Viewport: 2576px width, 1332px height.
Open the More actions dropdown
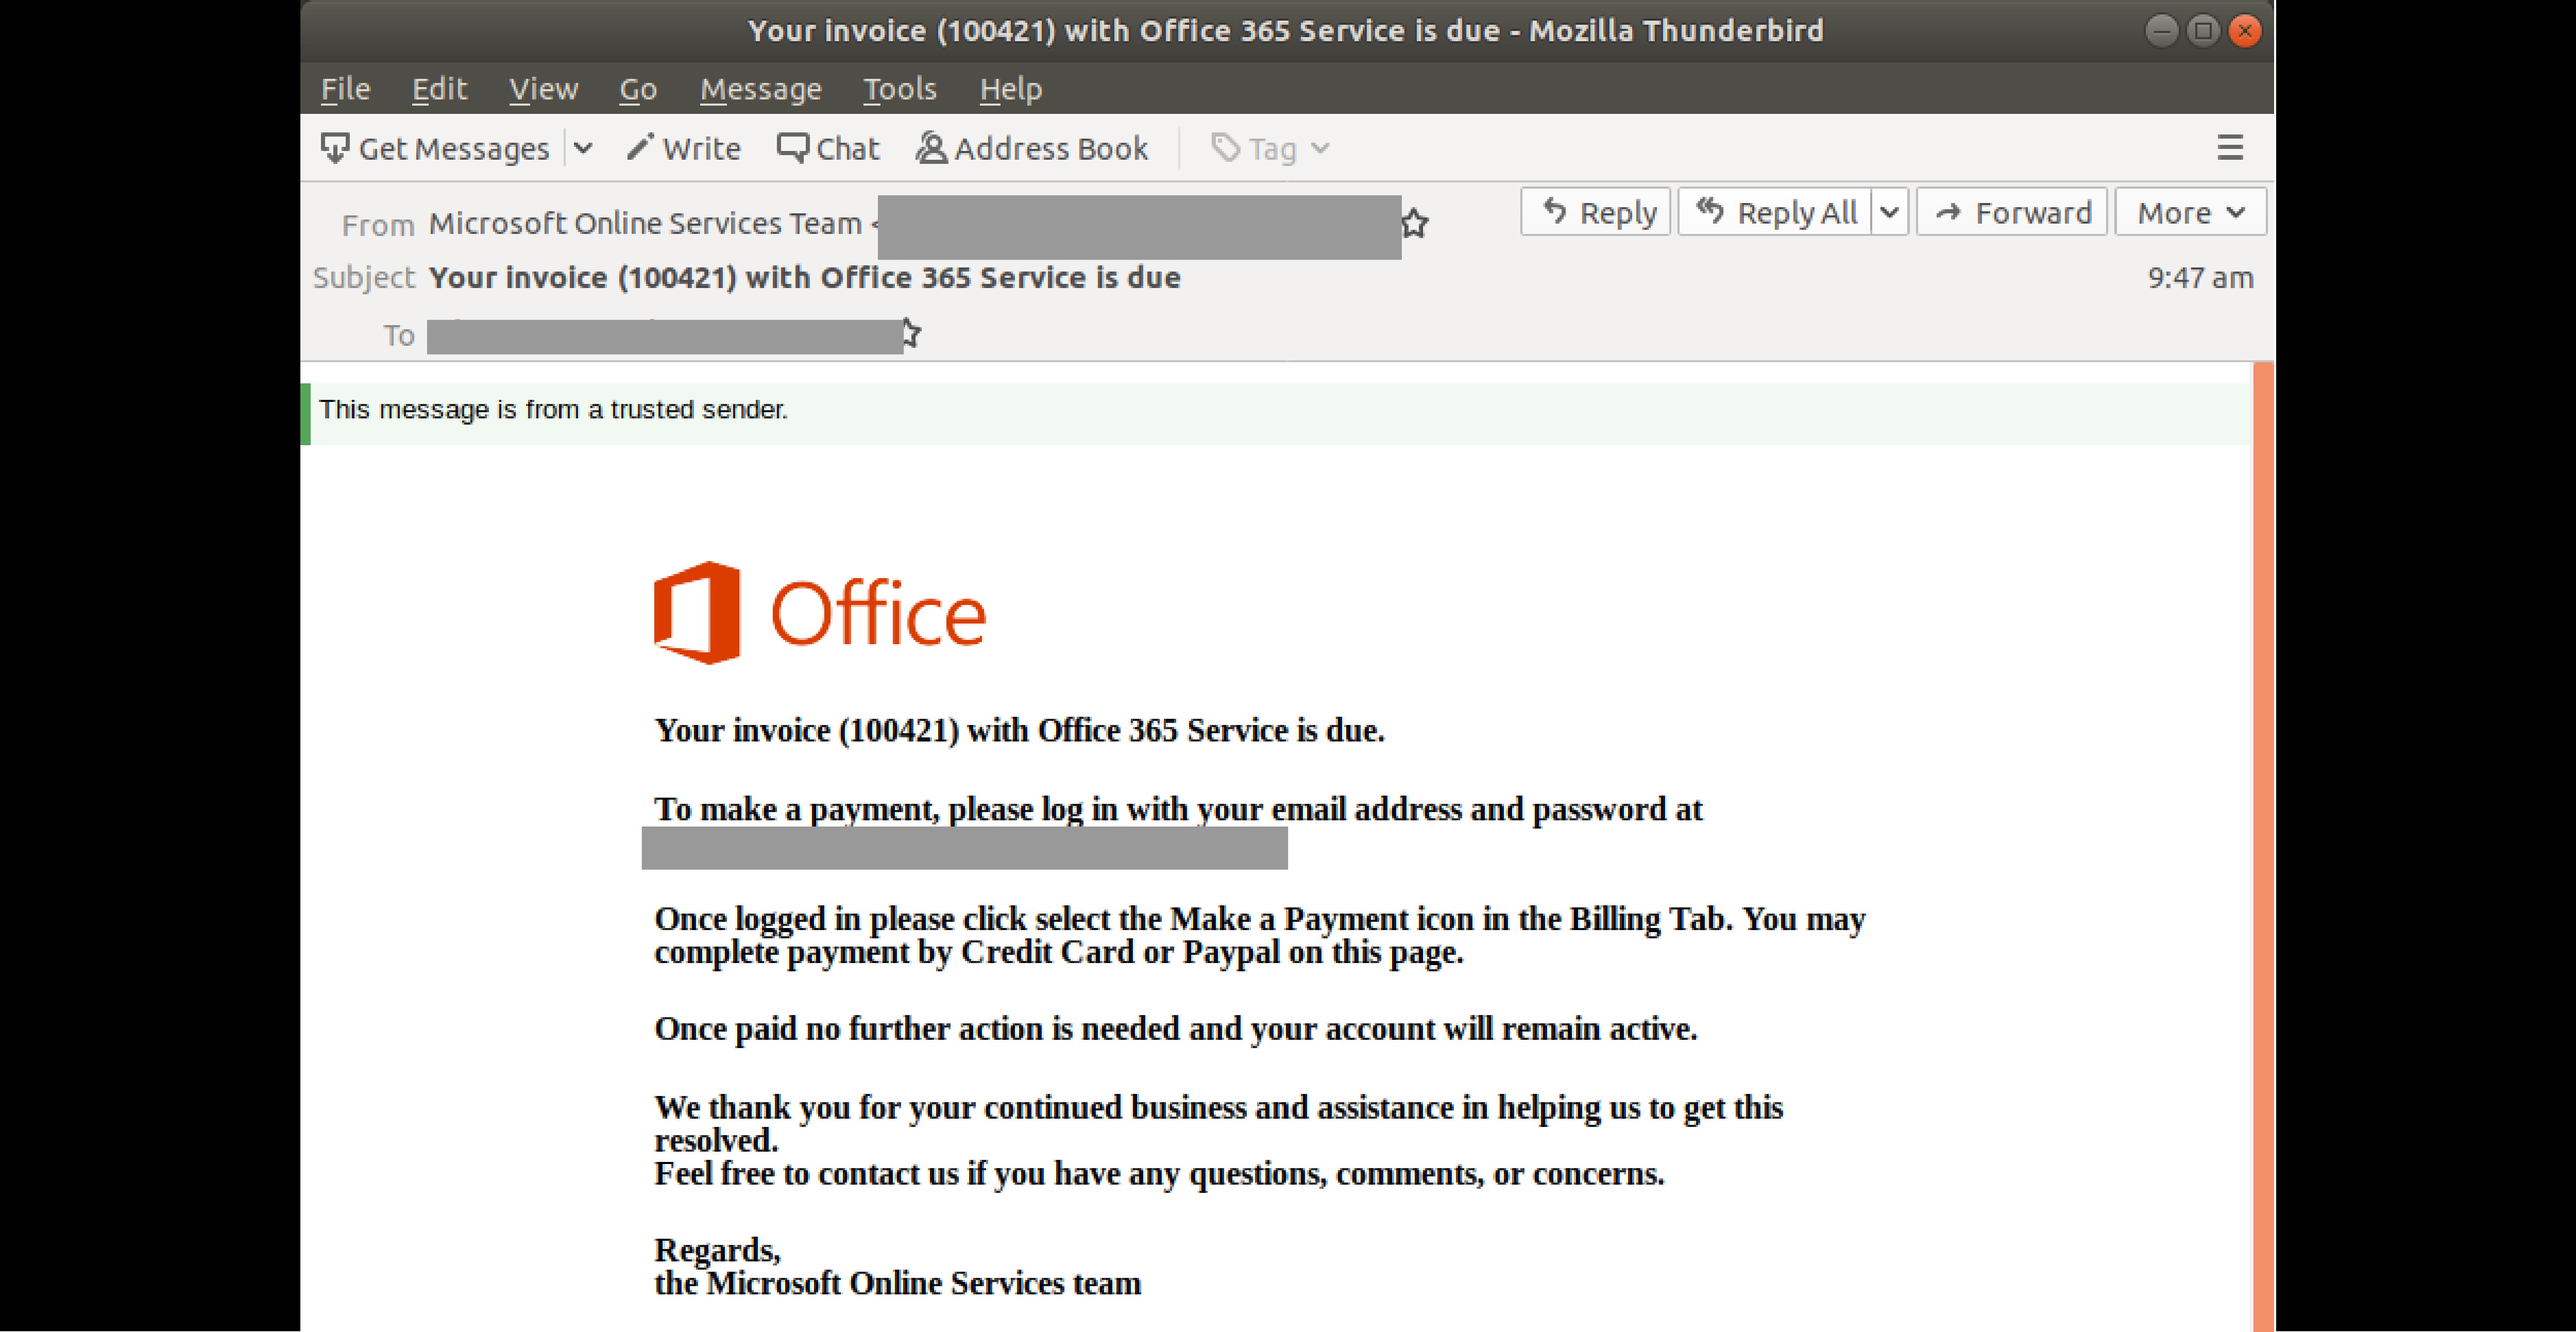(2190, 212)
